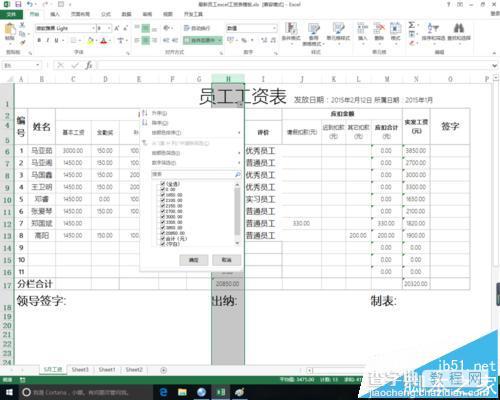Select column H header
Image resolution: width=500 pixels, height=400 pixels.
tap(228, 79)
